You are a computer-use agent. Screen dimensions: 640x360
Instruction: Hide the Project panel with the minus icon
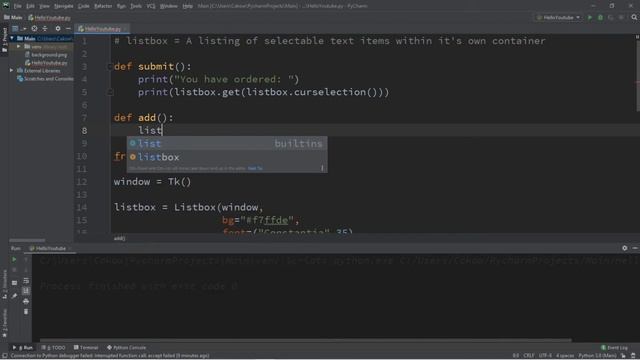[68, 29]
